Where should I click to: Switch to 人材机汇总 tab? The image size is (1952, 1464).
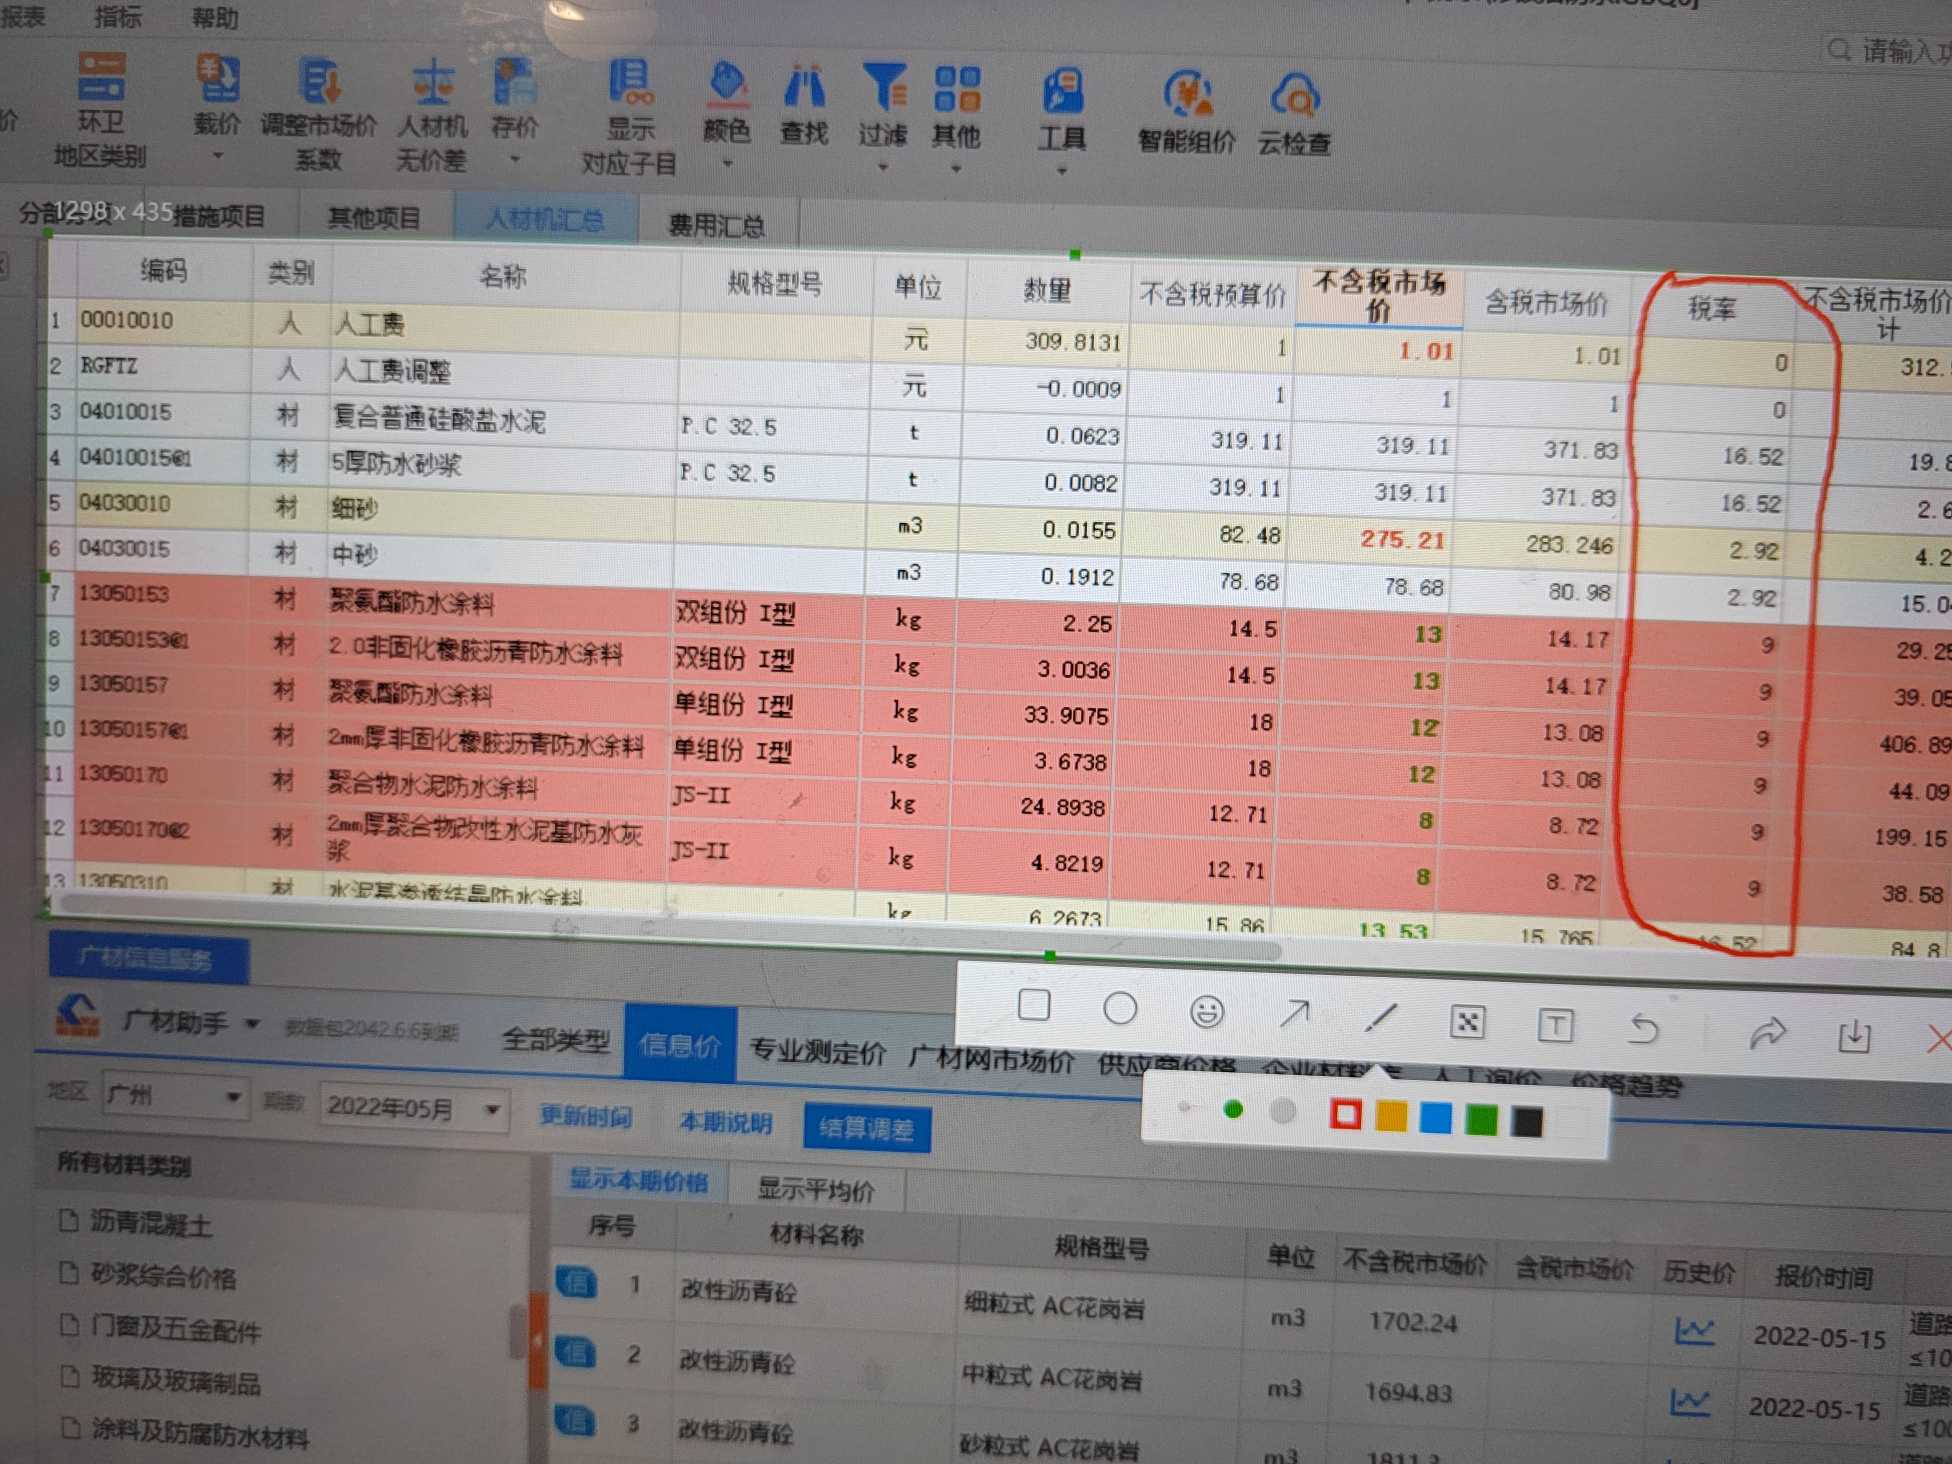click(546, 219)
